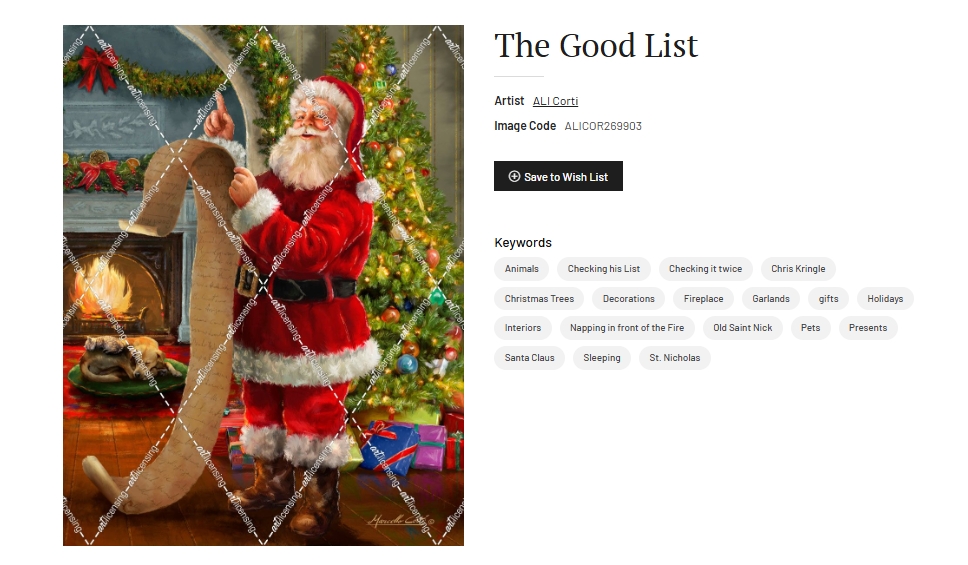Open the St. Nicholas keyword tag
The image size is (968, 565).
pyautogui.click(x=674, y=358)
